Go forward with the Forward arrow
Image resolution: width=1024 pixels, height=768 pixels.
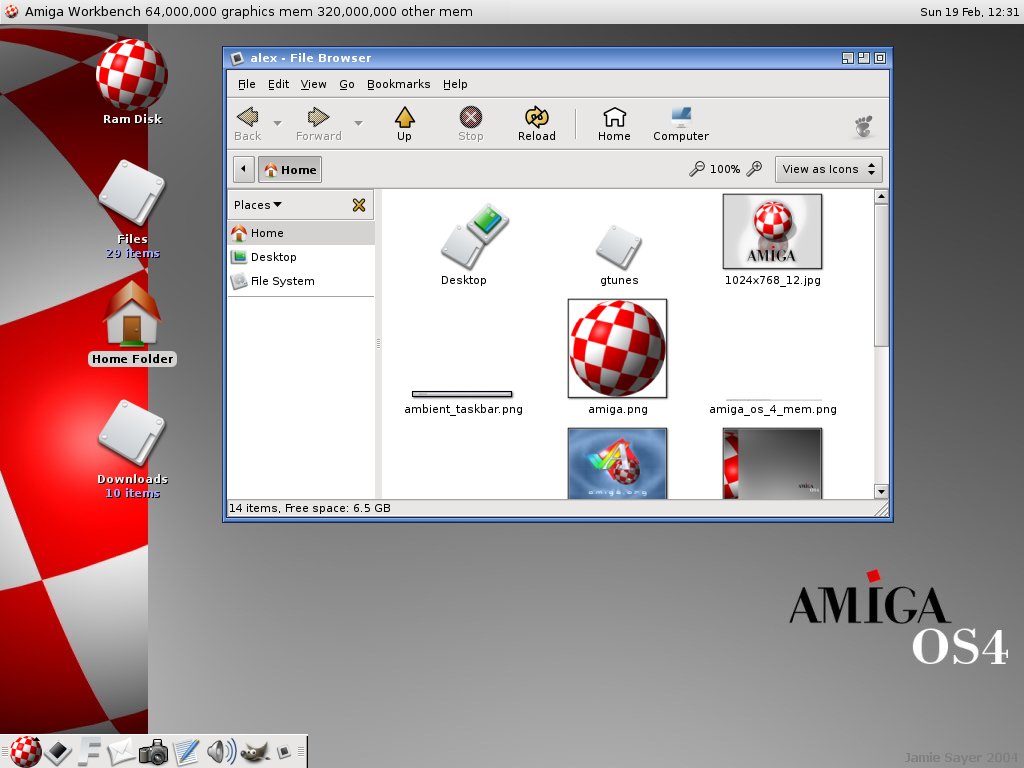(x=318, y=124)
